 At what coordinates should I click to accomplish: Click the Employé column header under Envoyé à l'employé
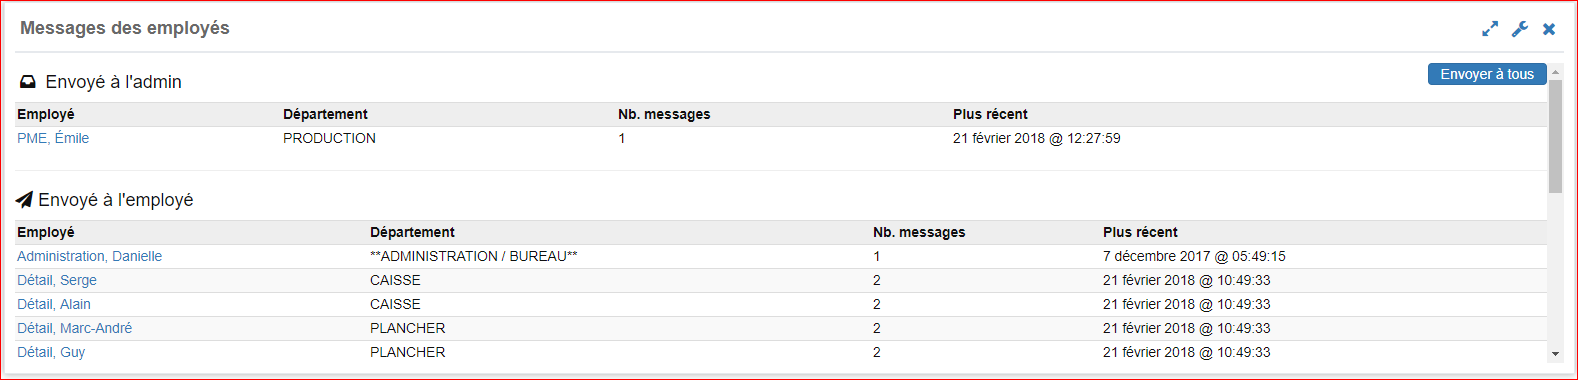(x=46, y=232)
